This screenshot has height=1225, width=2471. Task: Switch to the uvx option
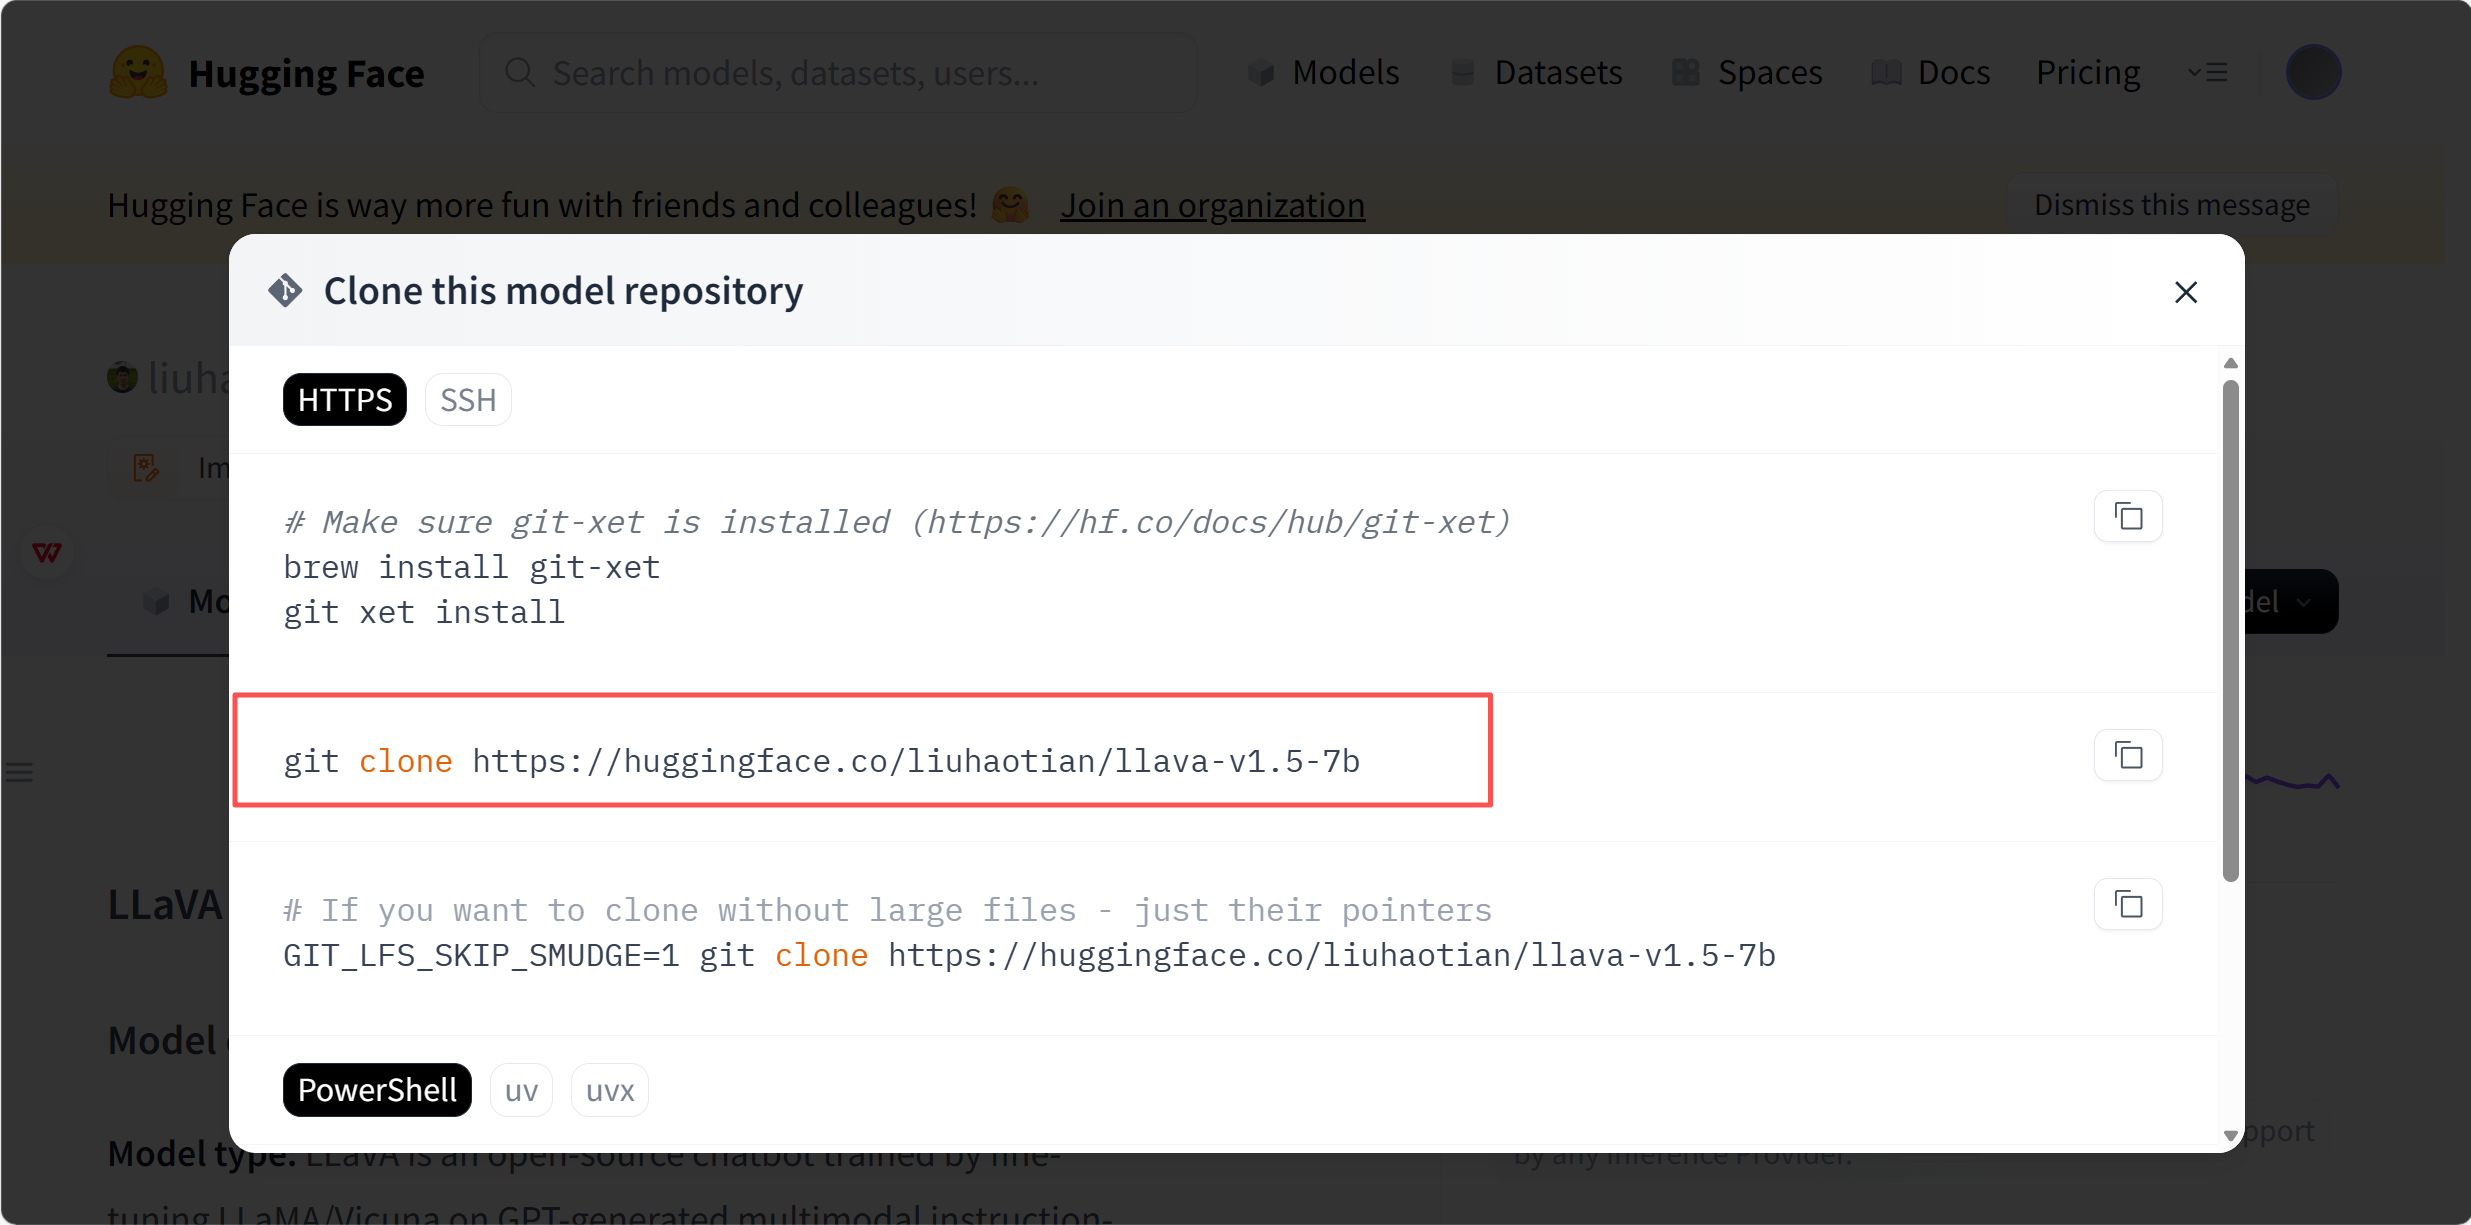point(610,1090)
